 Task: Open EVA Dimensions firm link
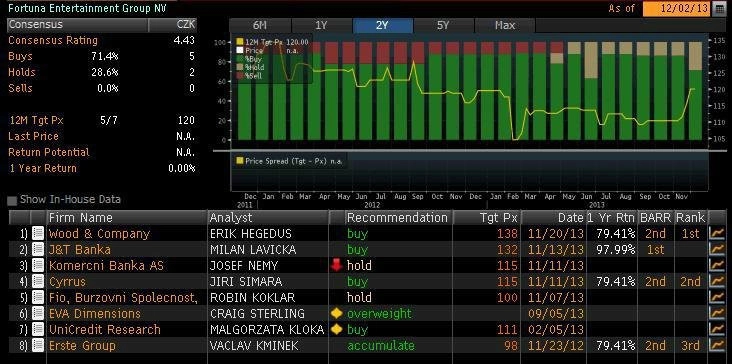pyautogui.click(x=95, y=314)
